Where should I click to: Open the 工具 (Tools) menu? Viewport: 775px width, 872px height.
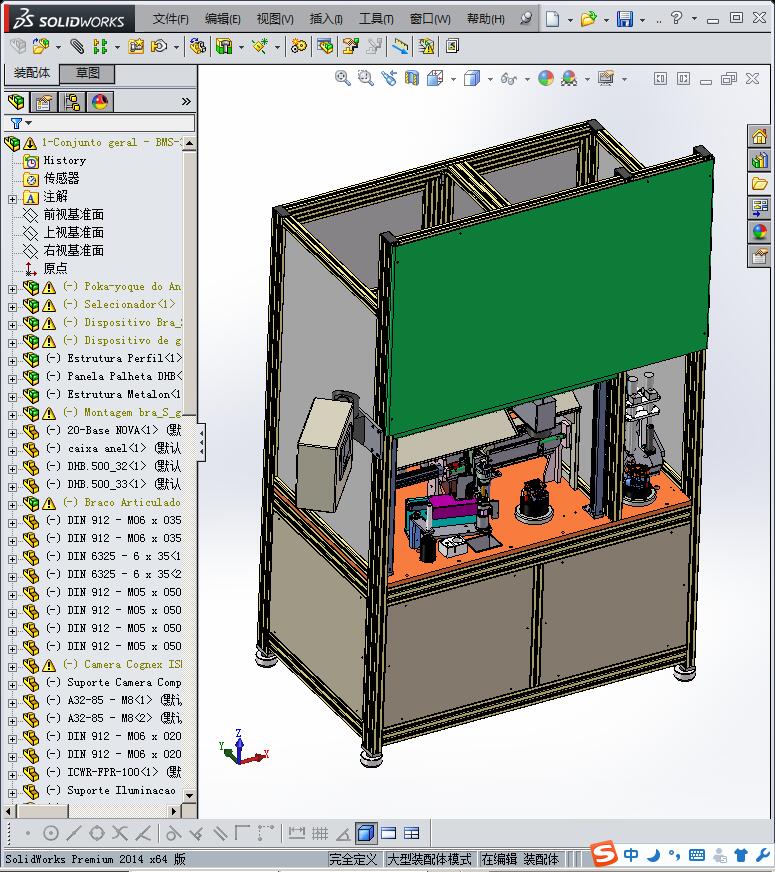tap(376, 19)
